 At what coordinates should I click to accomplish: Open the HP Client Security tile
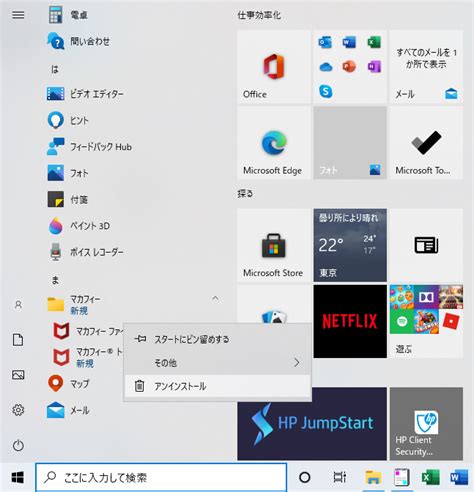click(426, 424)
